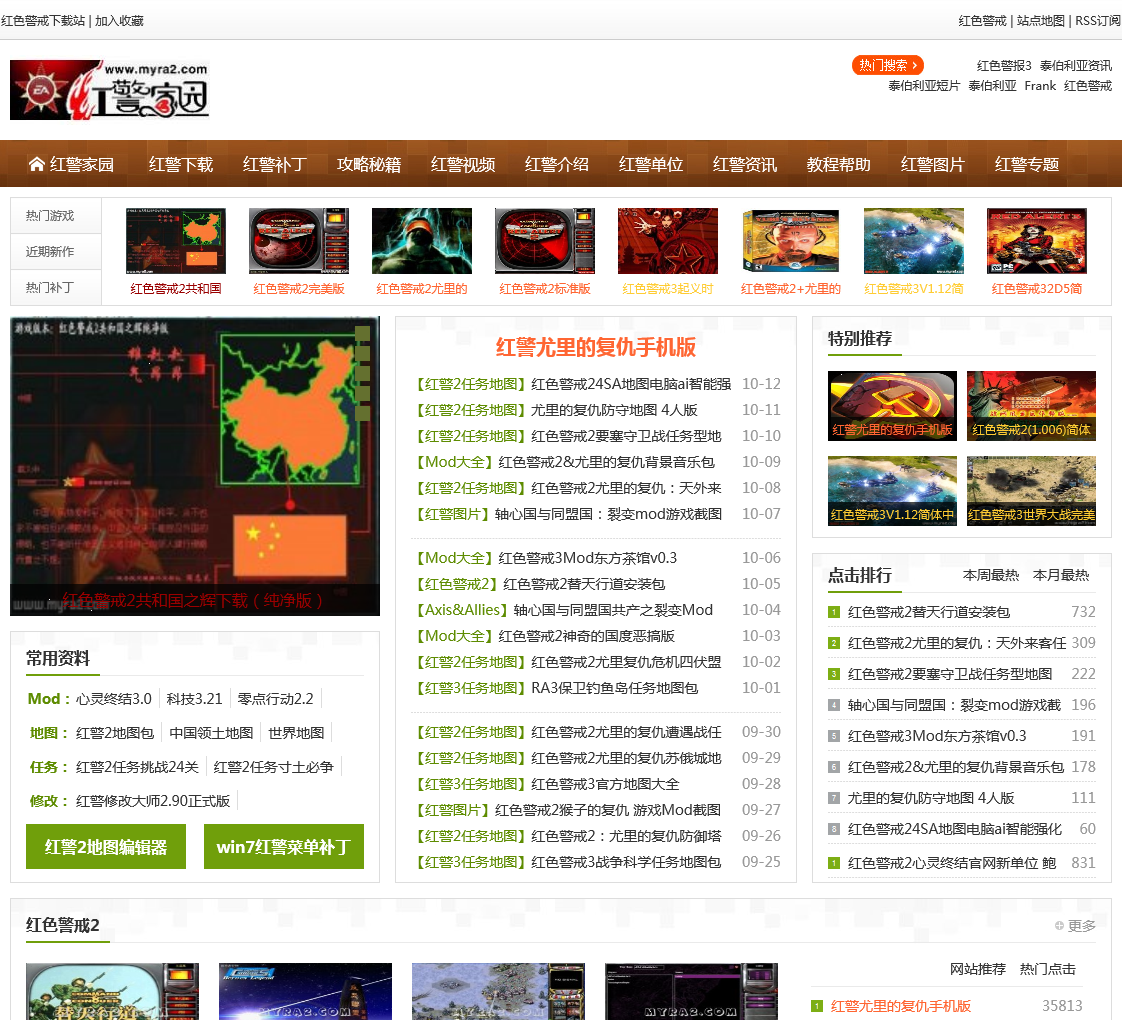Viewport: 1122px width, 1020px height.
Task: Open 红警修改大师2.90正式版 link
Action: coord(153,801)
